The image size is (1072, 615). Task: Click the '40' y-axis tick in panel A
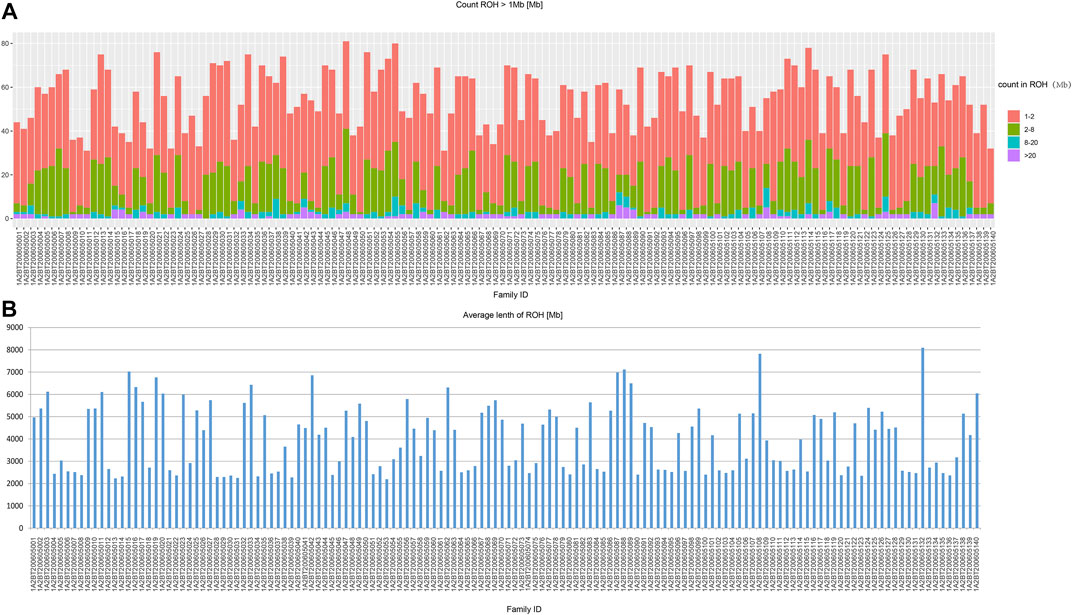pyautogui.click(x=5, y=131)
